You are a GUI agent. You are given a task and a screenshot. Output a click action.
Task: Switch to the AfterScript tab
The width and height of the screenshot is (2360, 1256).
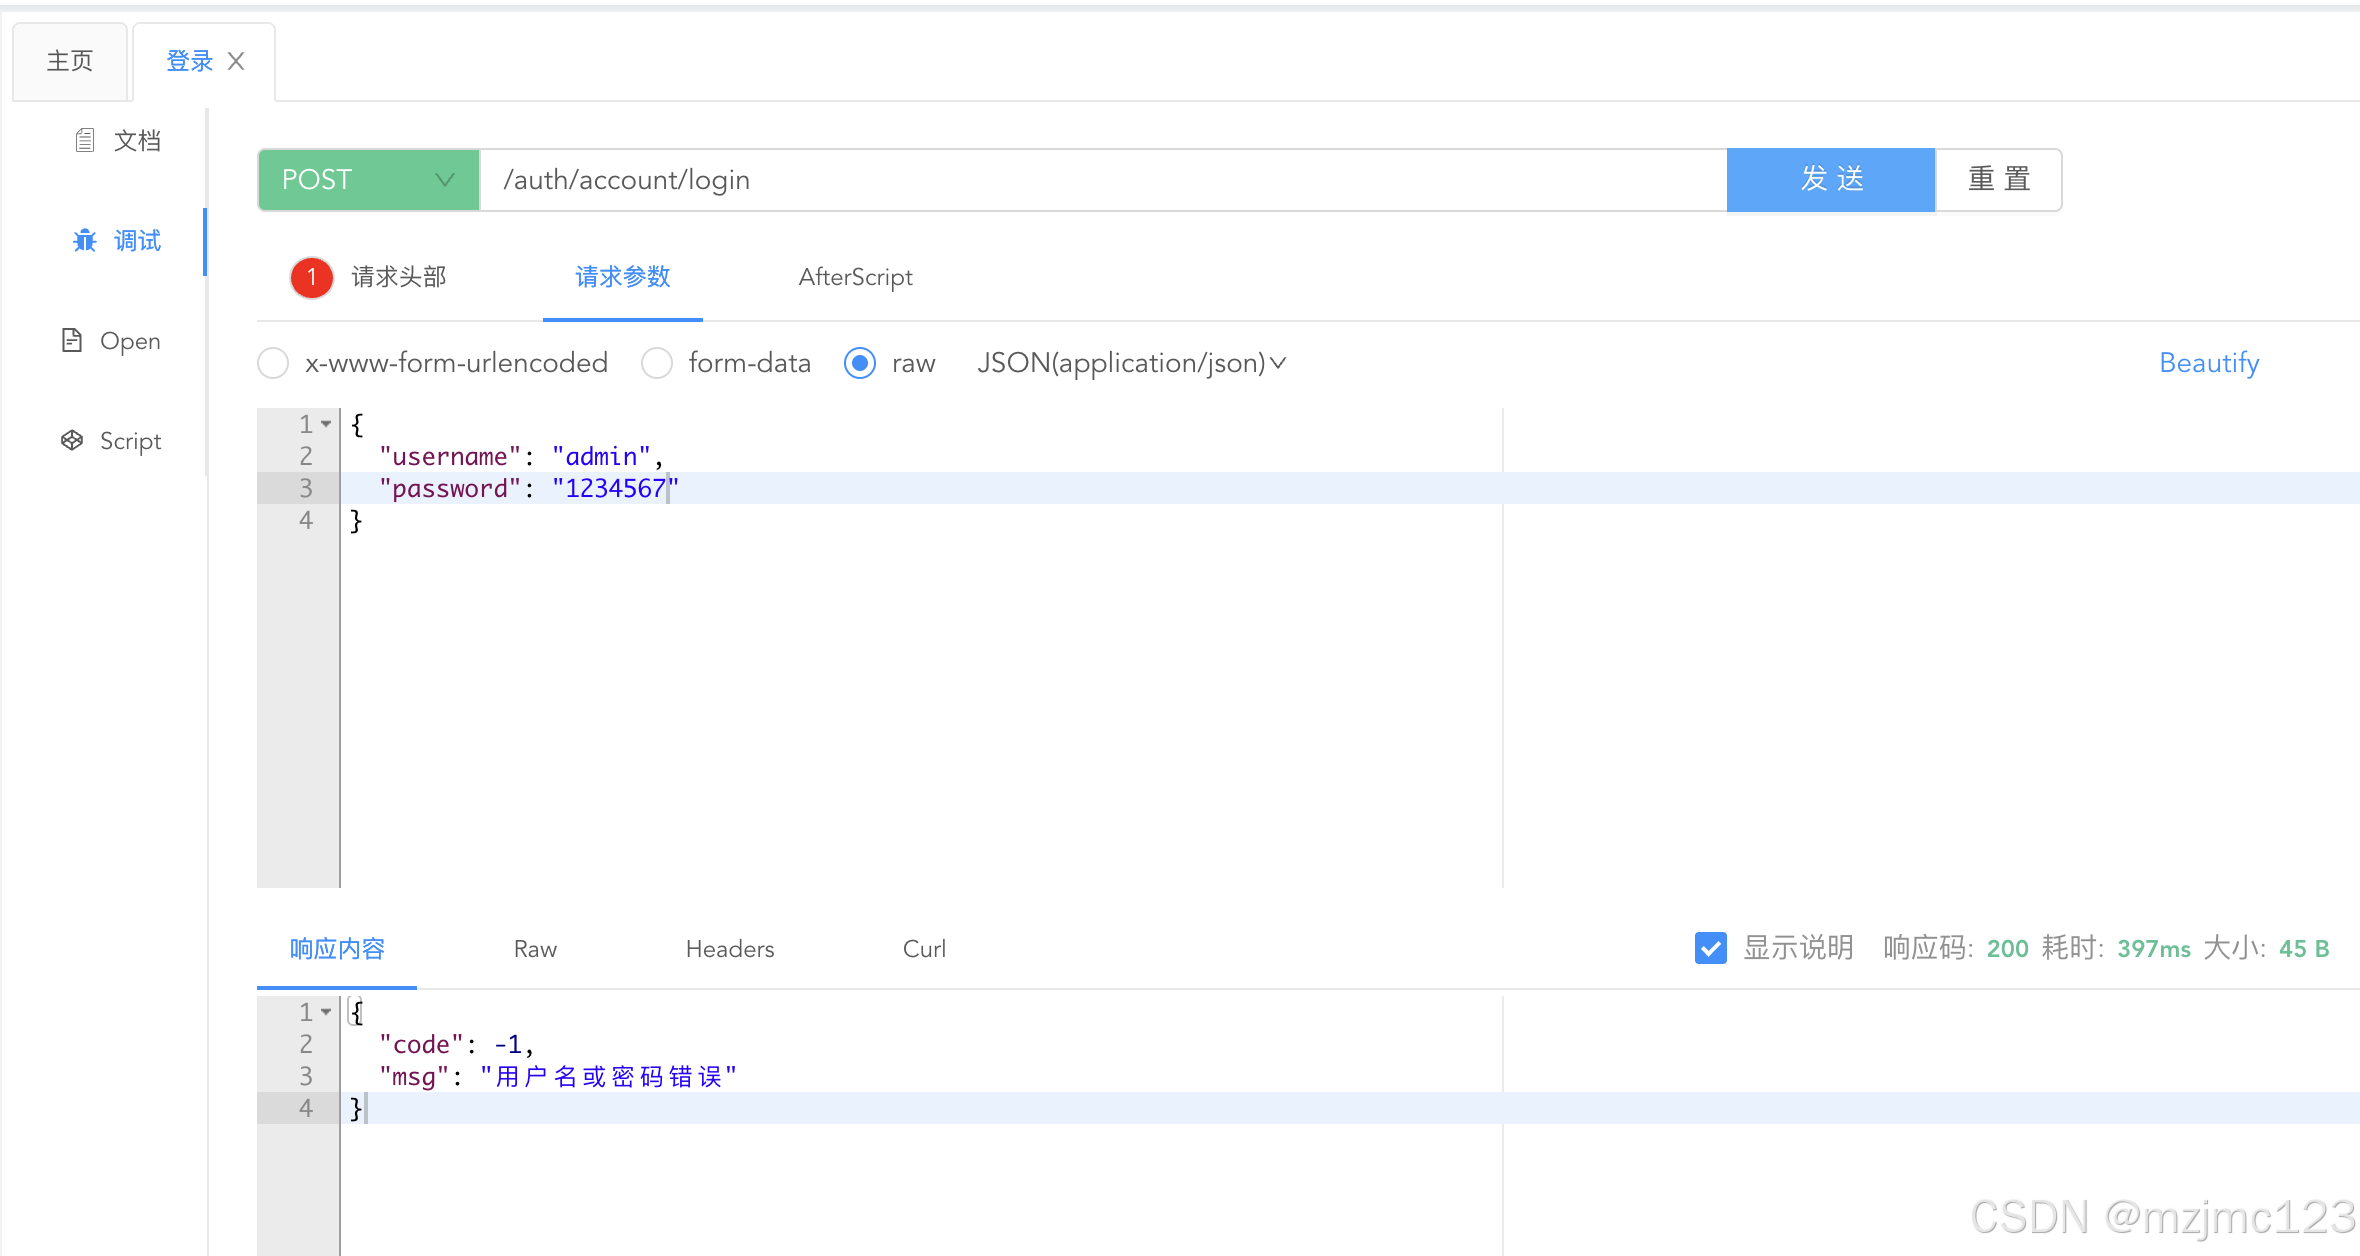pyautogui.click(x=855, y=277)
